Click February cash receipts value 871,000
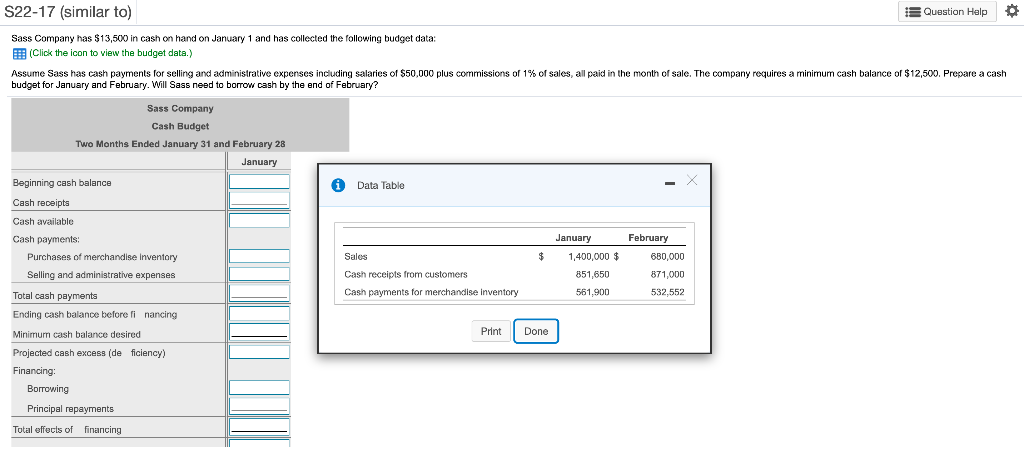Viewport: 1024px width, 457px height. [x=667, y=274]
